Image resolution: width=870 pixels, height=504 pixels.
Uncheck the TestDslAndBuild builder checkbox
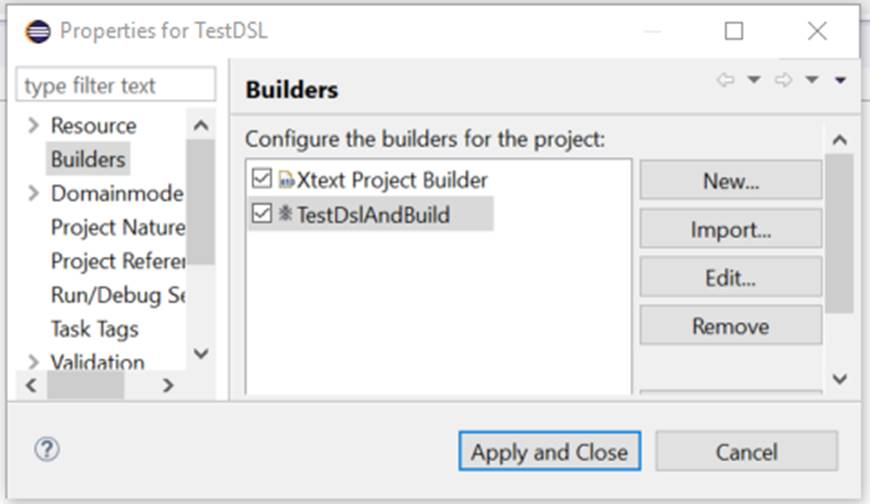pos(262,214)
